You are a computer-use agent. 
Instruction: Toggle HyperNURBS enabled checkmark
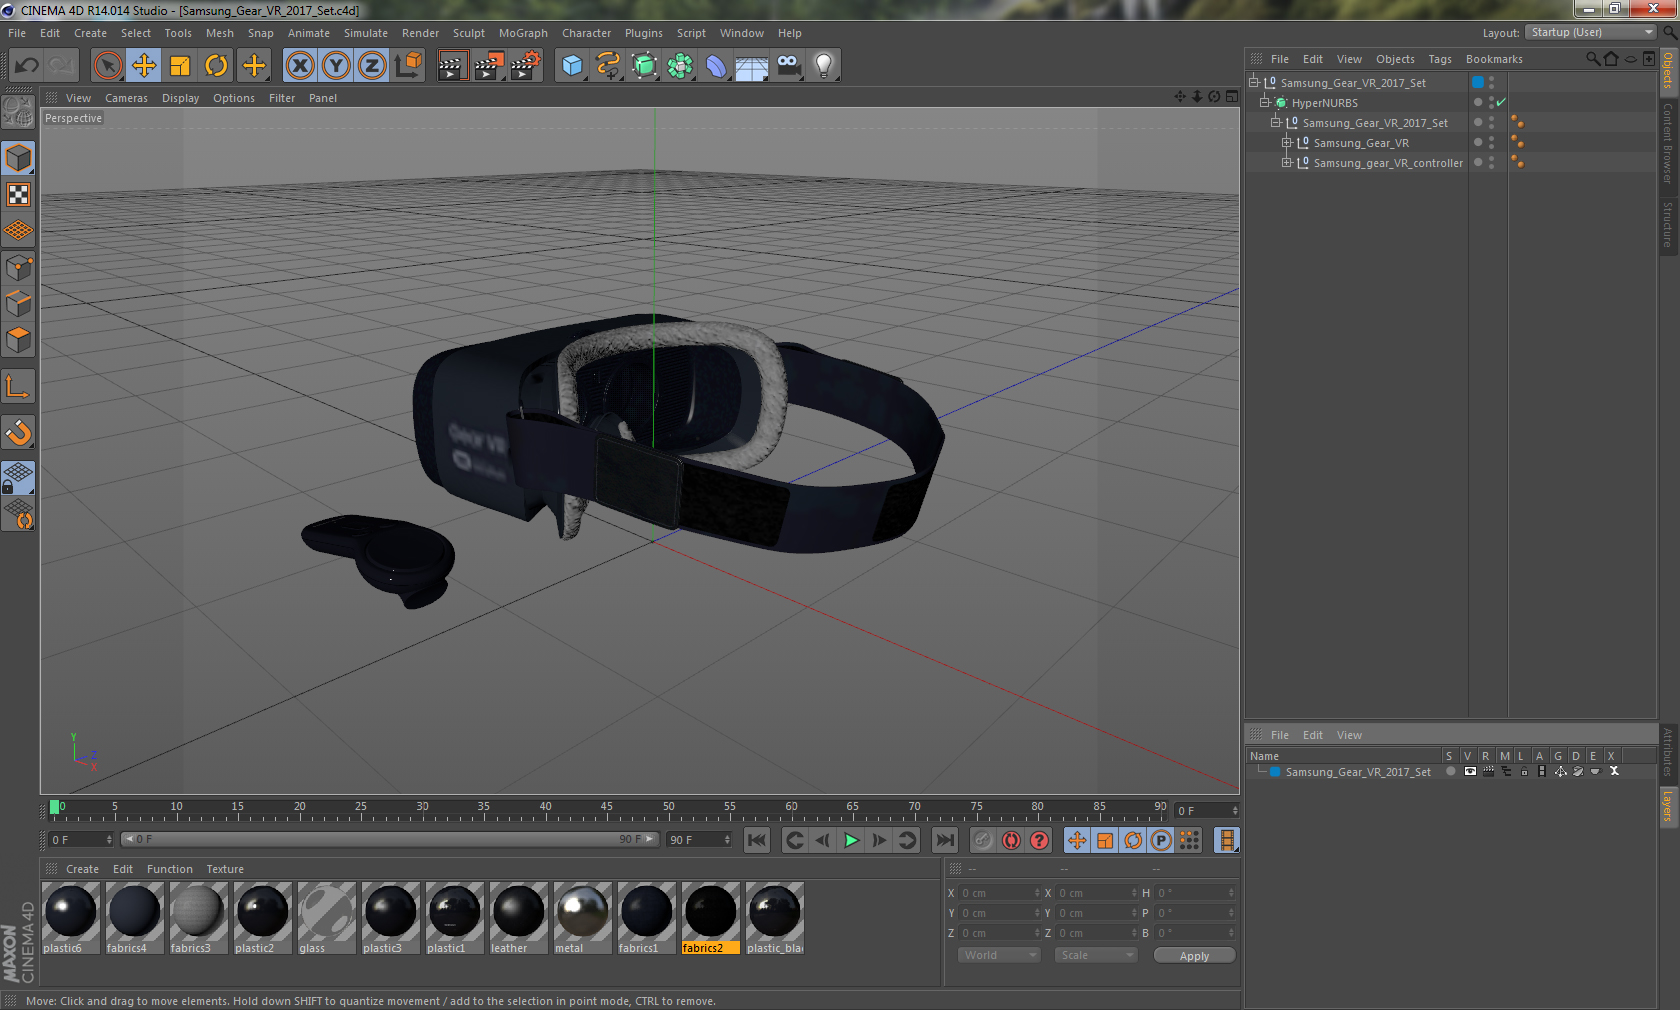[1501, 102]
